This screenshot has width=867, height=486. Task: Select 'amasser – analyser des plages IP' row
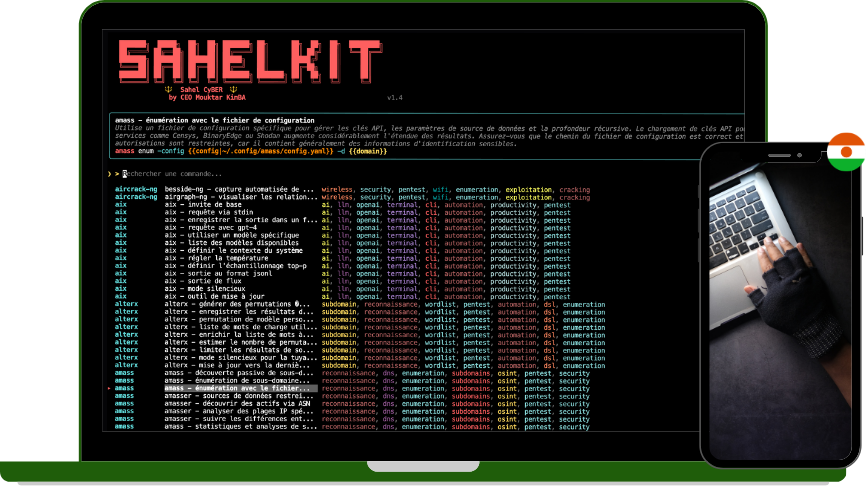[x=352, y=411]
